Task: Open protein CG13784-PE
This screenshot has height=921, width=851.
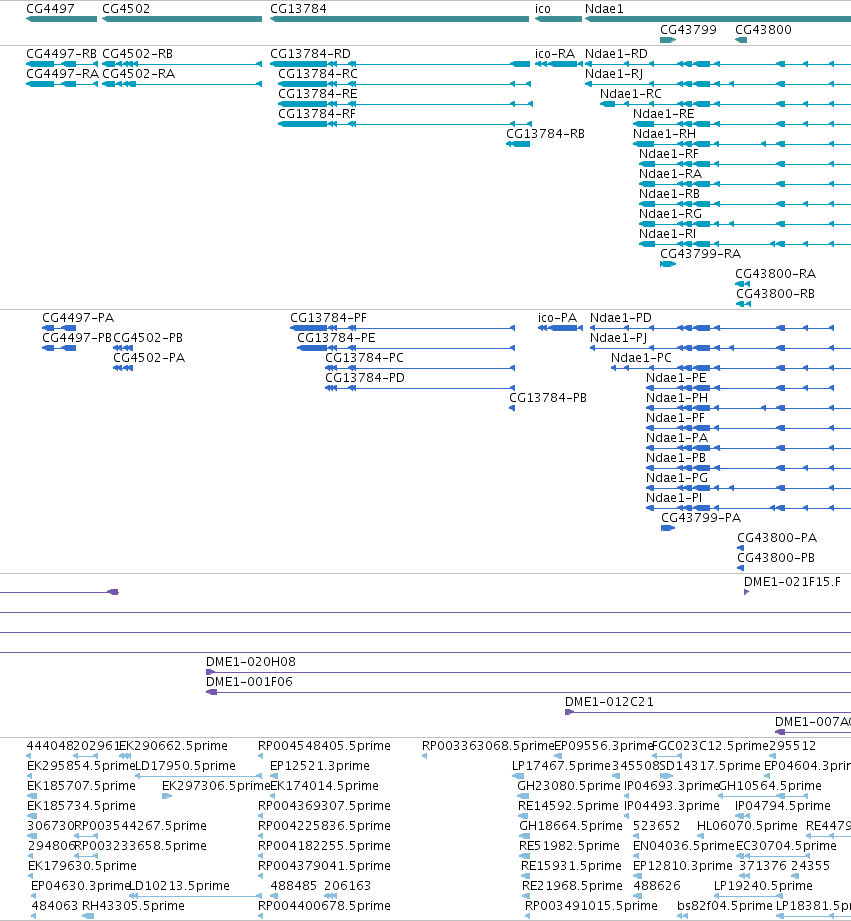Action: coord(336,338)
